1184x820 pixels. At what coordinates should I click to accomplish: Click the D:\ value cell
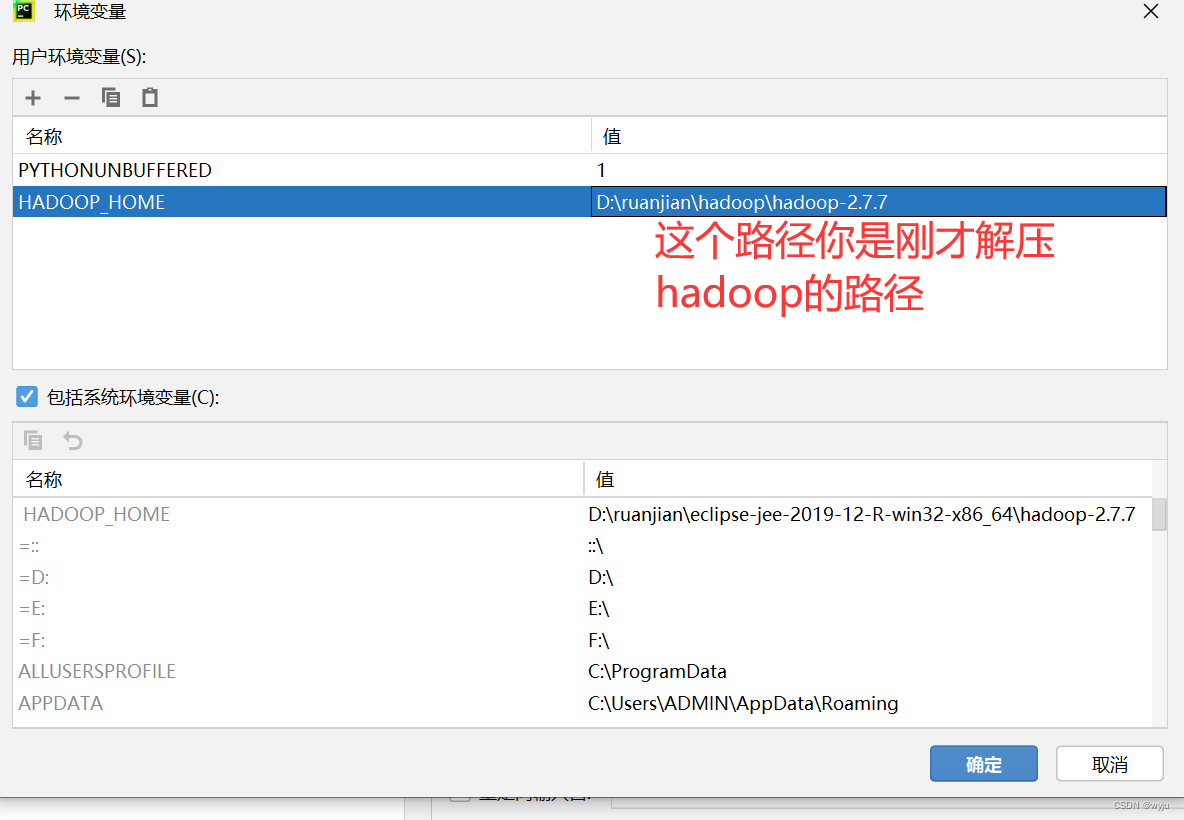601,578
